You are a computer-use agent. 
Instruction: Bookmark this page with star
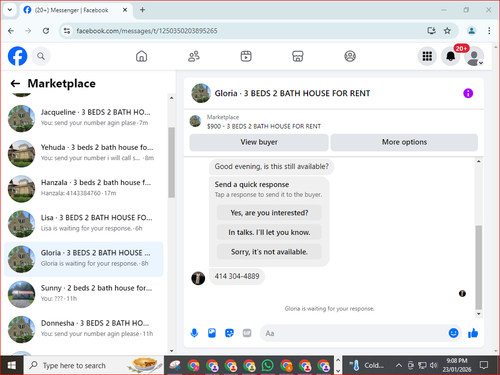click(x=447, y=31)
